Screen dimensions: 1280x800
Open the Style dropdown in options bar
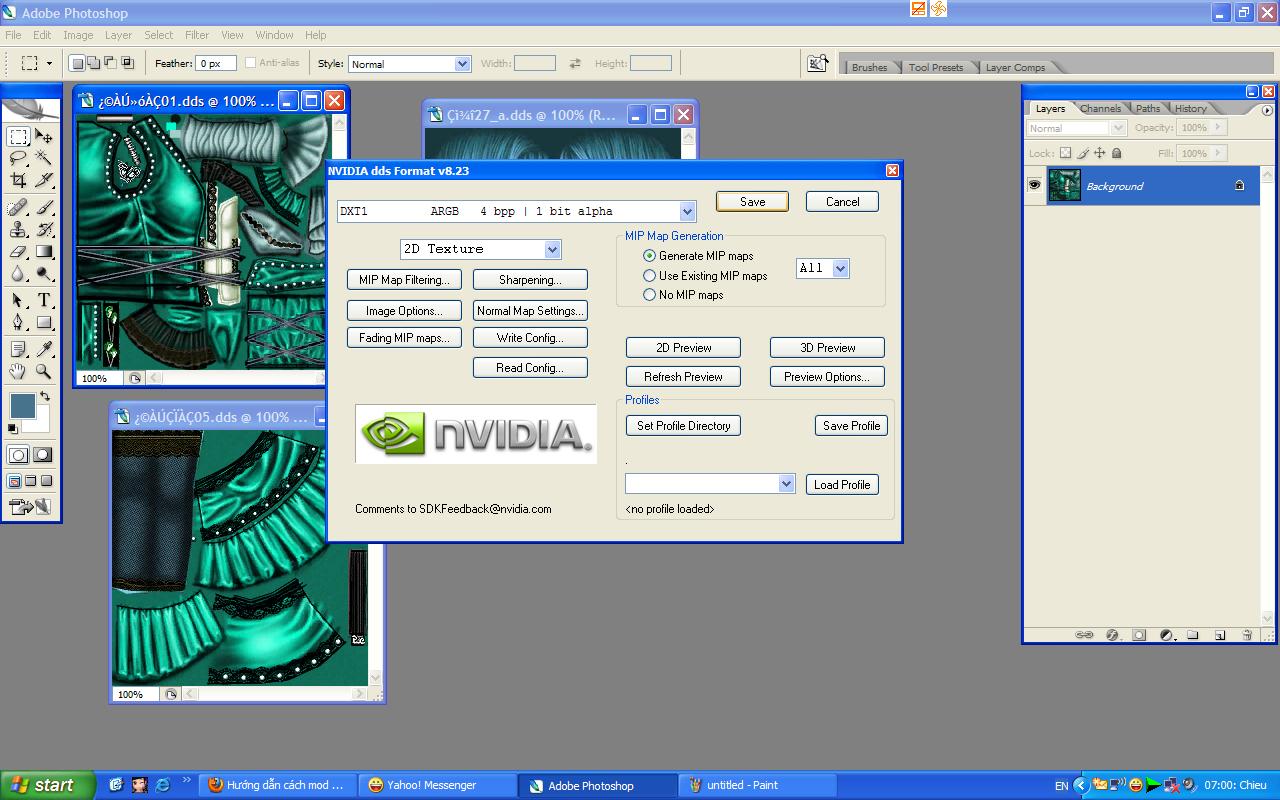click(462, 63)
